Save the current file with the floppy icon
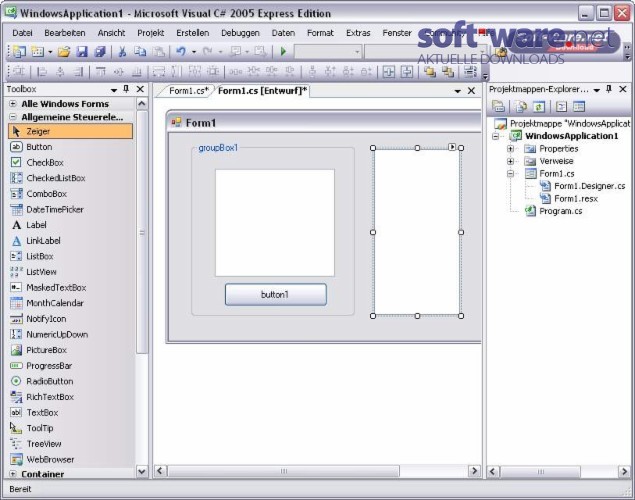Image resolution: width=635 pixels, height=500 pixels. click(82, 52)
